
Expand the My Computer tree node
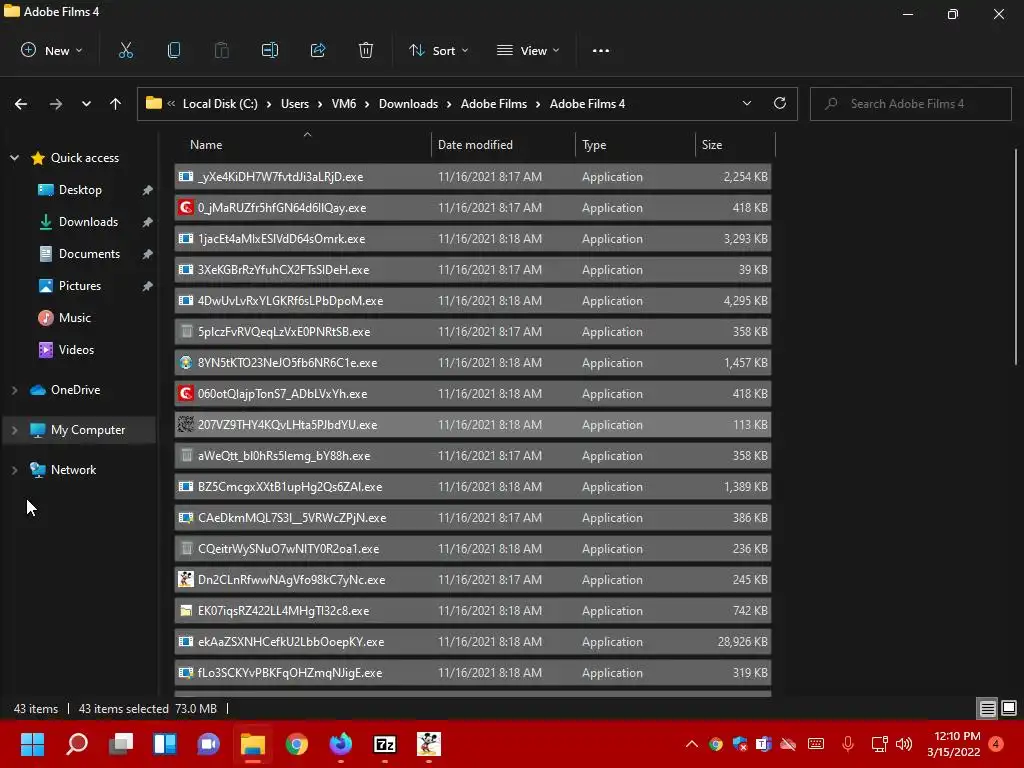(14, 430)
